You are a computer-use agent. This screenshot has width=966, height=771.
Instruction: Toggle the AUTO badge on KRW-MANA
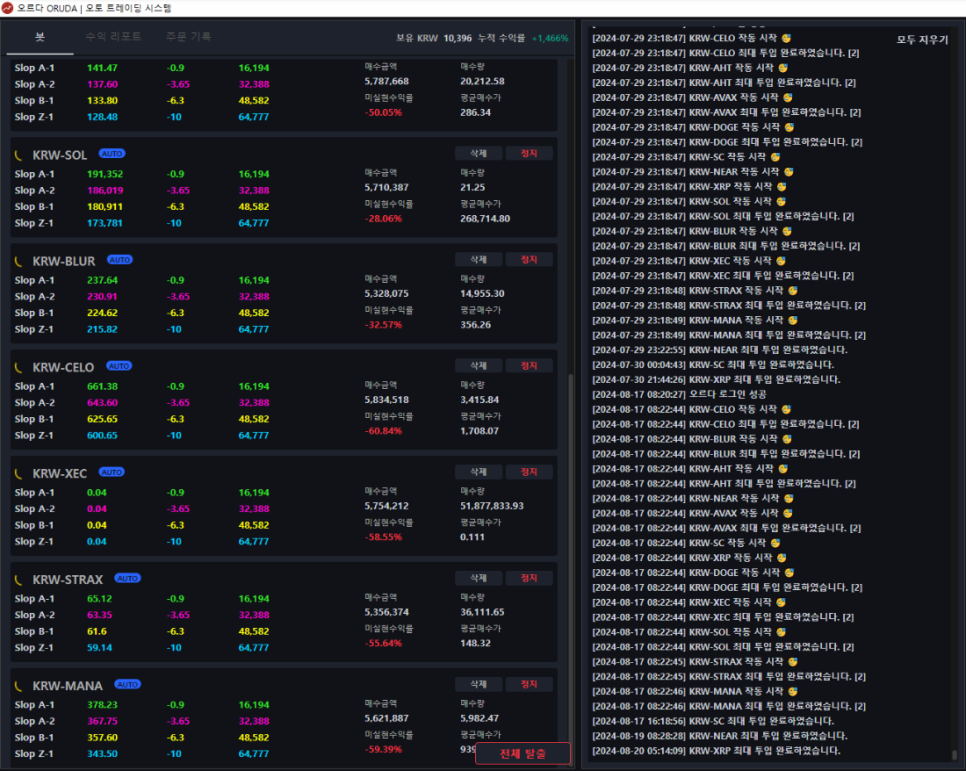pos(128,684)
